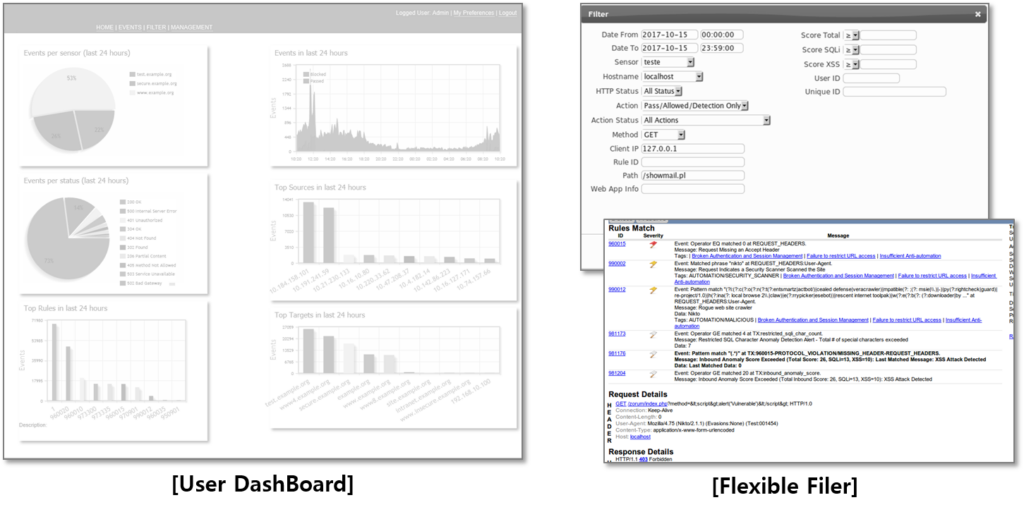The image size is (1024, 512).
Task: Open the Method dropdown set to GET
Action: click(663, 134)
